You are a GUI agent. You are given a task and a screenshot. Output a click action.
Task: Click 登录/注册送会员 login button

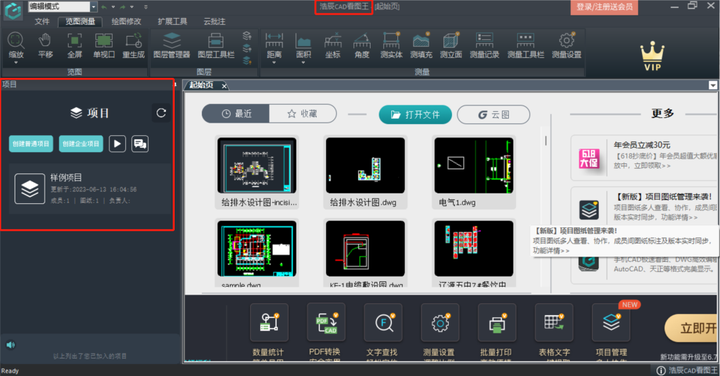click(604, 7)
